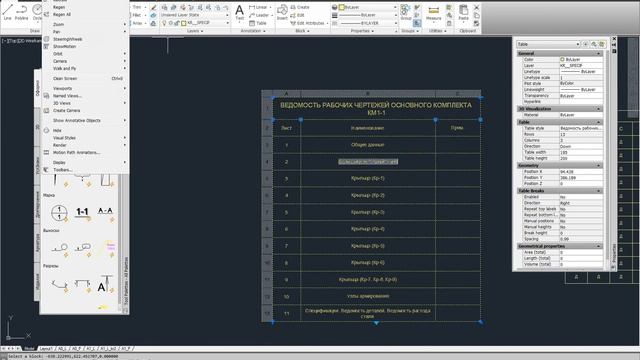Insert the rounded leader callout from palette
The image size is (640, 360).
tap(82, 248)
